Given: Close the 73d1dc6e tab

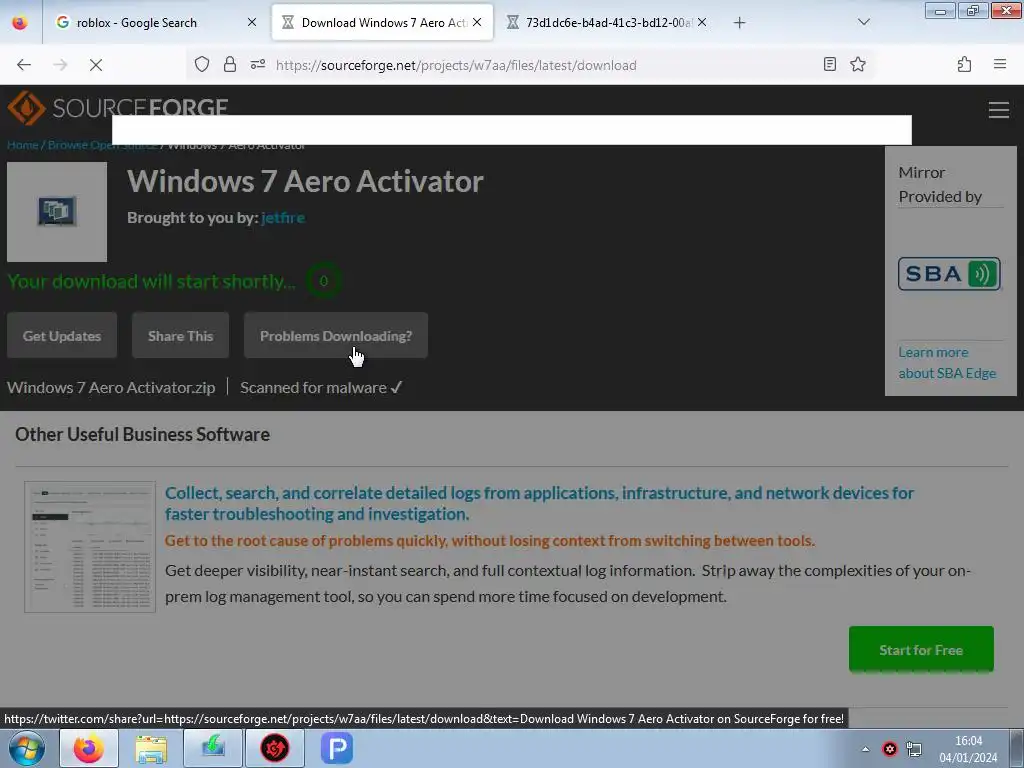Looking at the screenshot, I should pyautogui.click(x=701, y=22).
